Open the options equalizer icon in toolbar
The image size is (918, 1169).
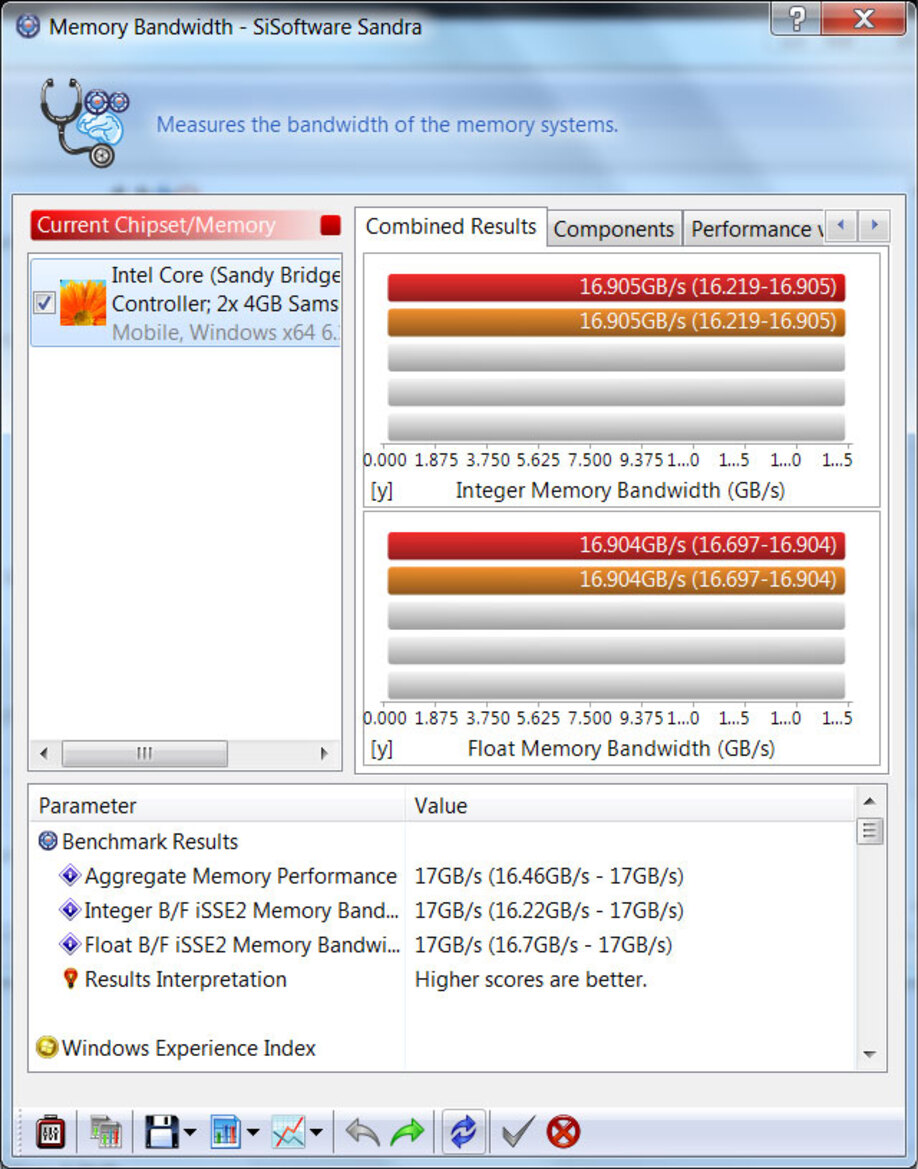pyautogui.click(x=51, y=1132)
